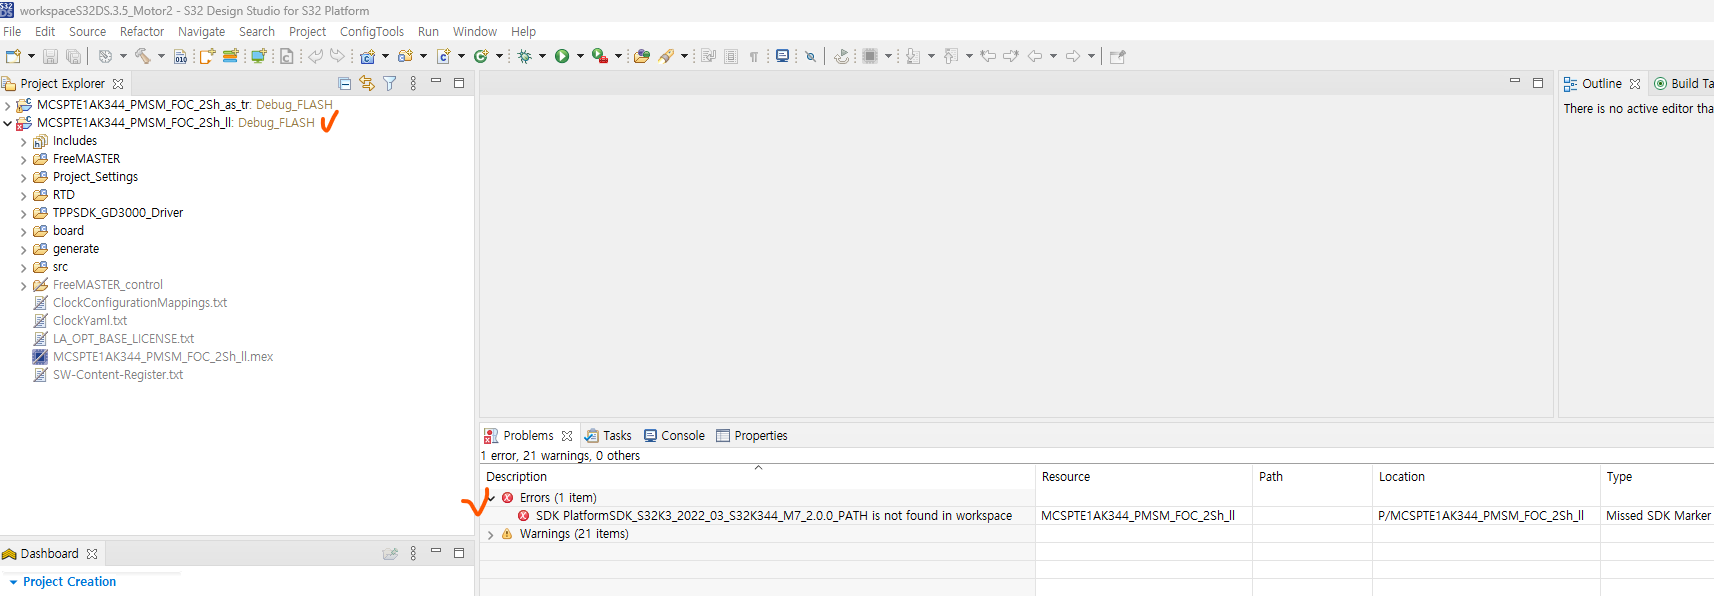Sort problems by Description column header
Screen dimensions: 1714x596
(757, 477)
